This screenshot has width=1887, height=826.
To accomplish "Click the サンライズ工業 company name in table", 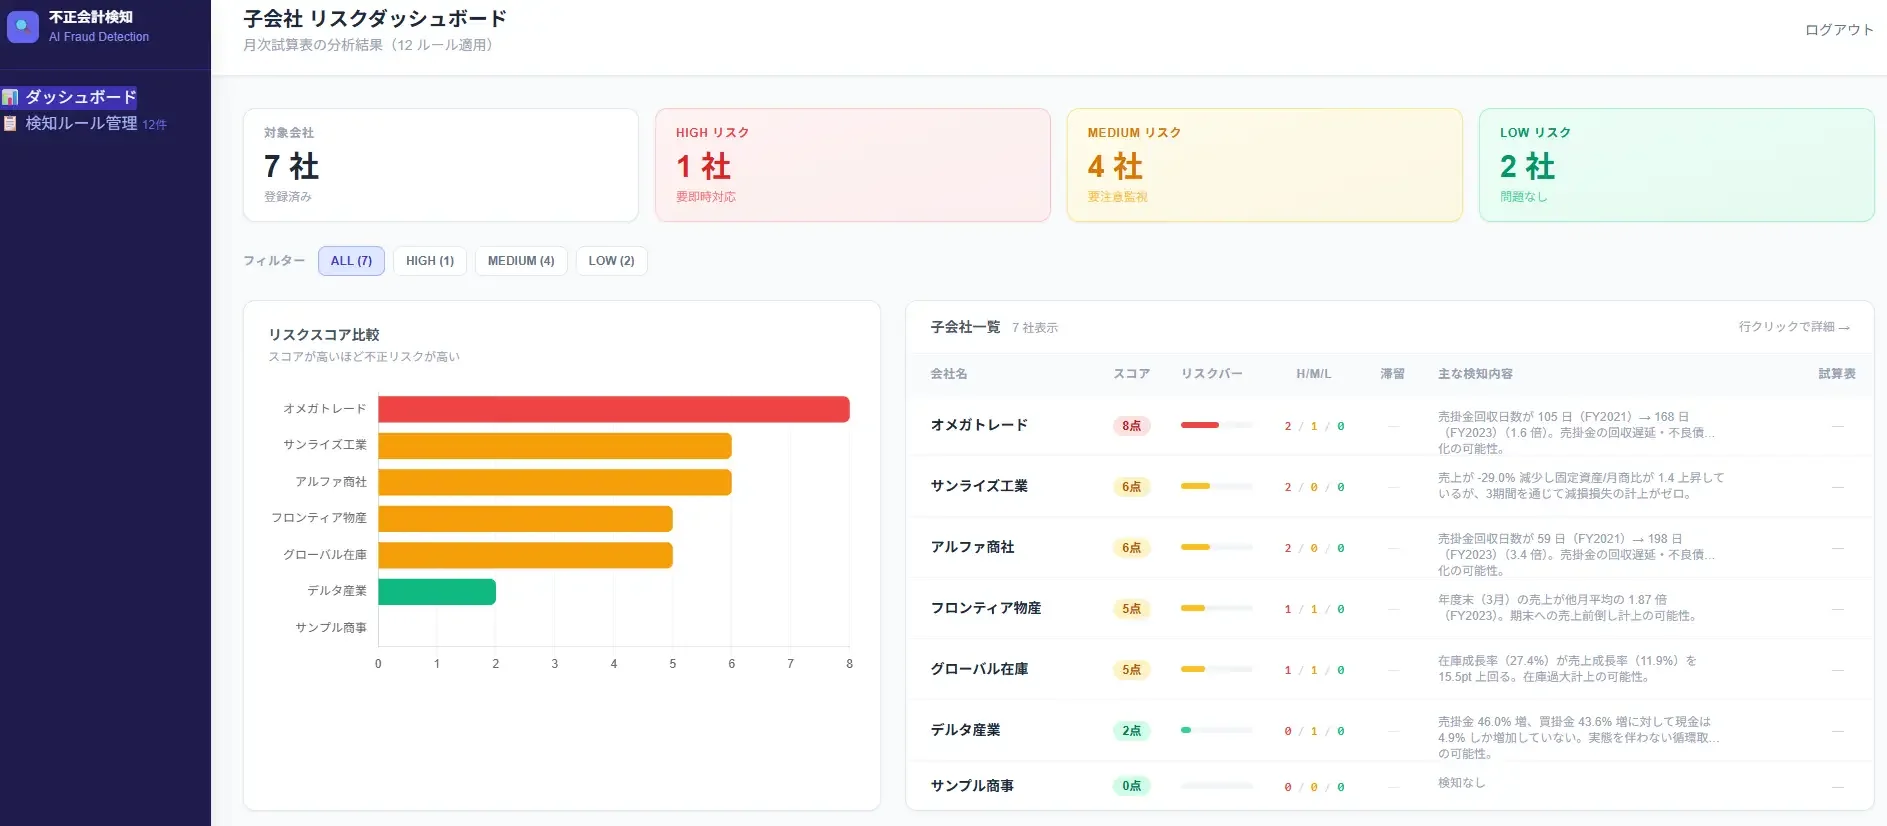I will (979, 486).
